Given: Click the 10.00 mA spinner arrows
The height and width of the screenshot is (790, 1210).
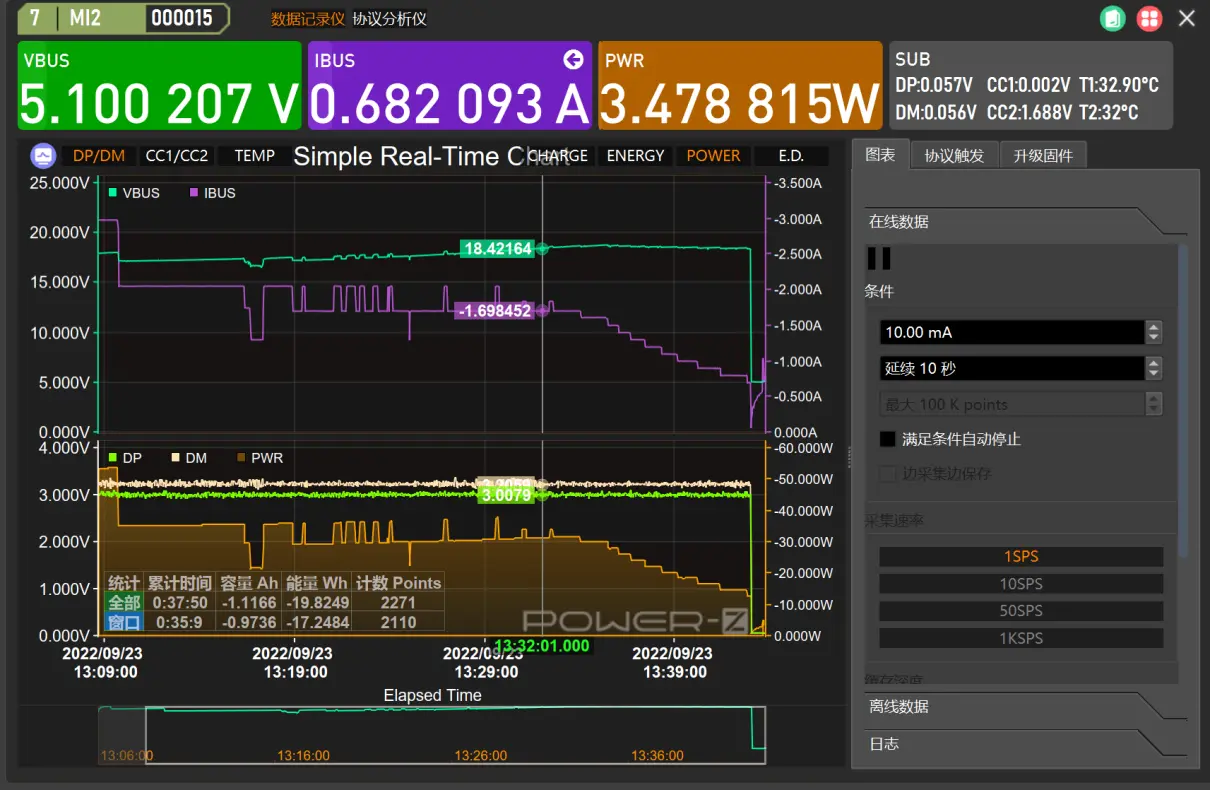Looking at the screenshot, I should (x=1154, y=332).
